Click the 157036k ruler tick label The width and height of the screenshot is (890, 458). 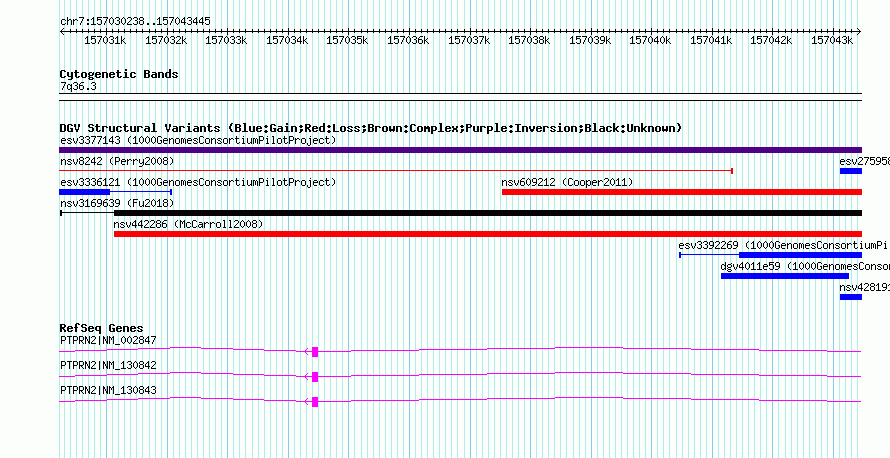(x=408, y=40)
